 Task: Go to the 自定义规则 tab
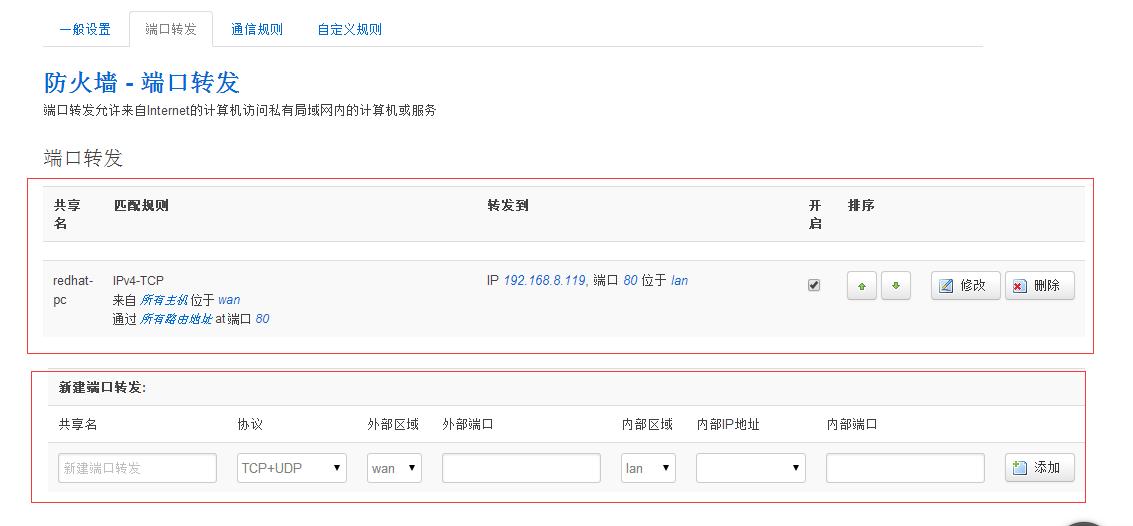[x=350, y=30]
